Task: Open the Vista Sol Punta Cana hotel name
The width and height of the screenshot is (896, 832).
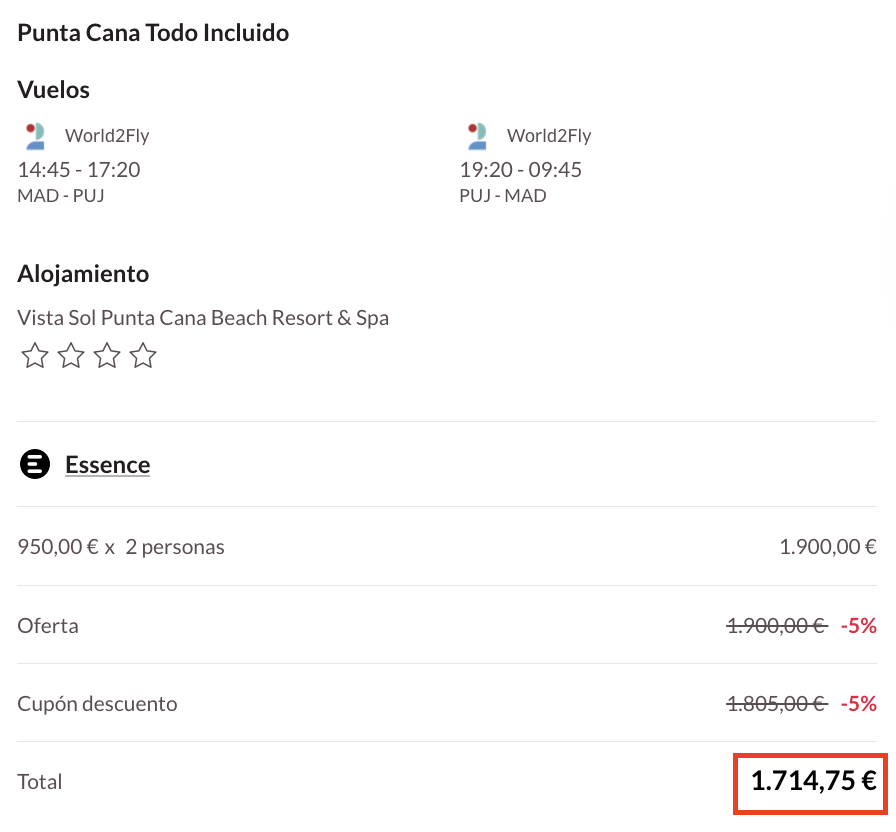Action: coord(203,318)
